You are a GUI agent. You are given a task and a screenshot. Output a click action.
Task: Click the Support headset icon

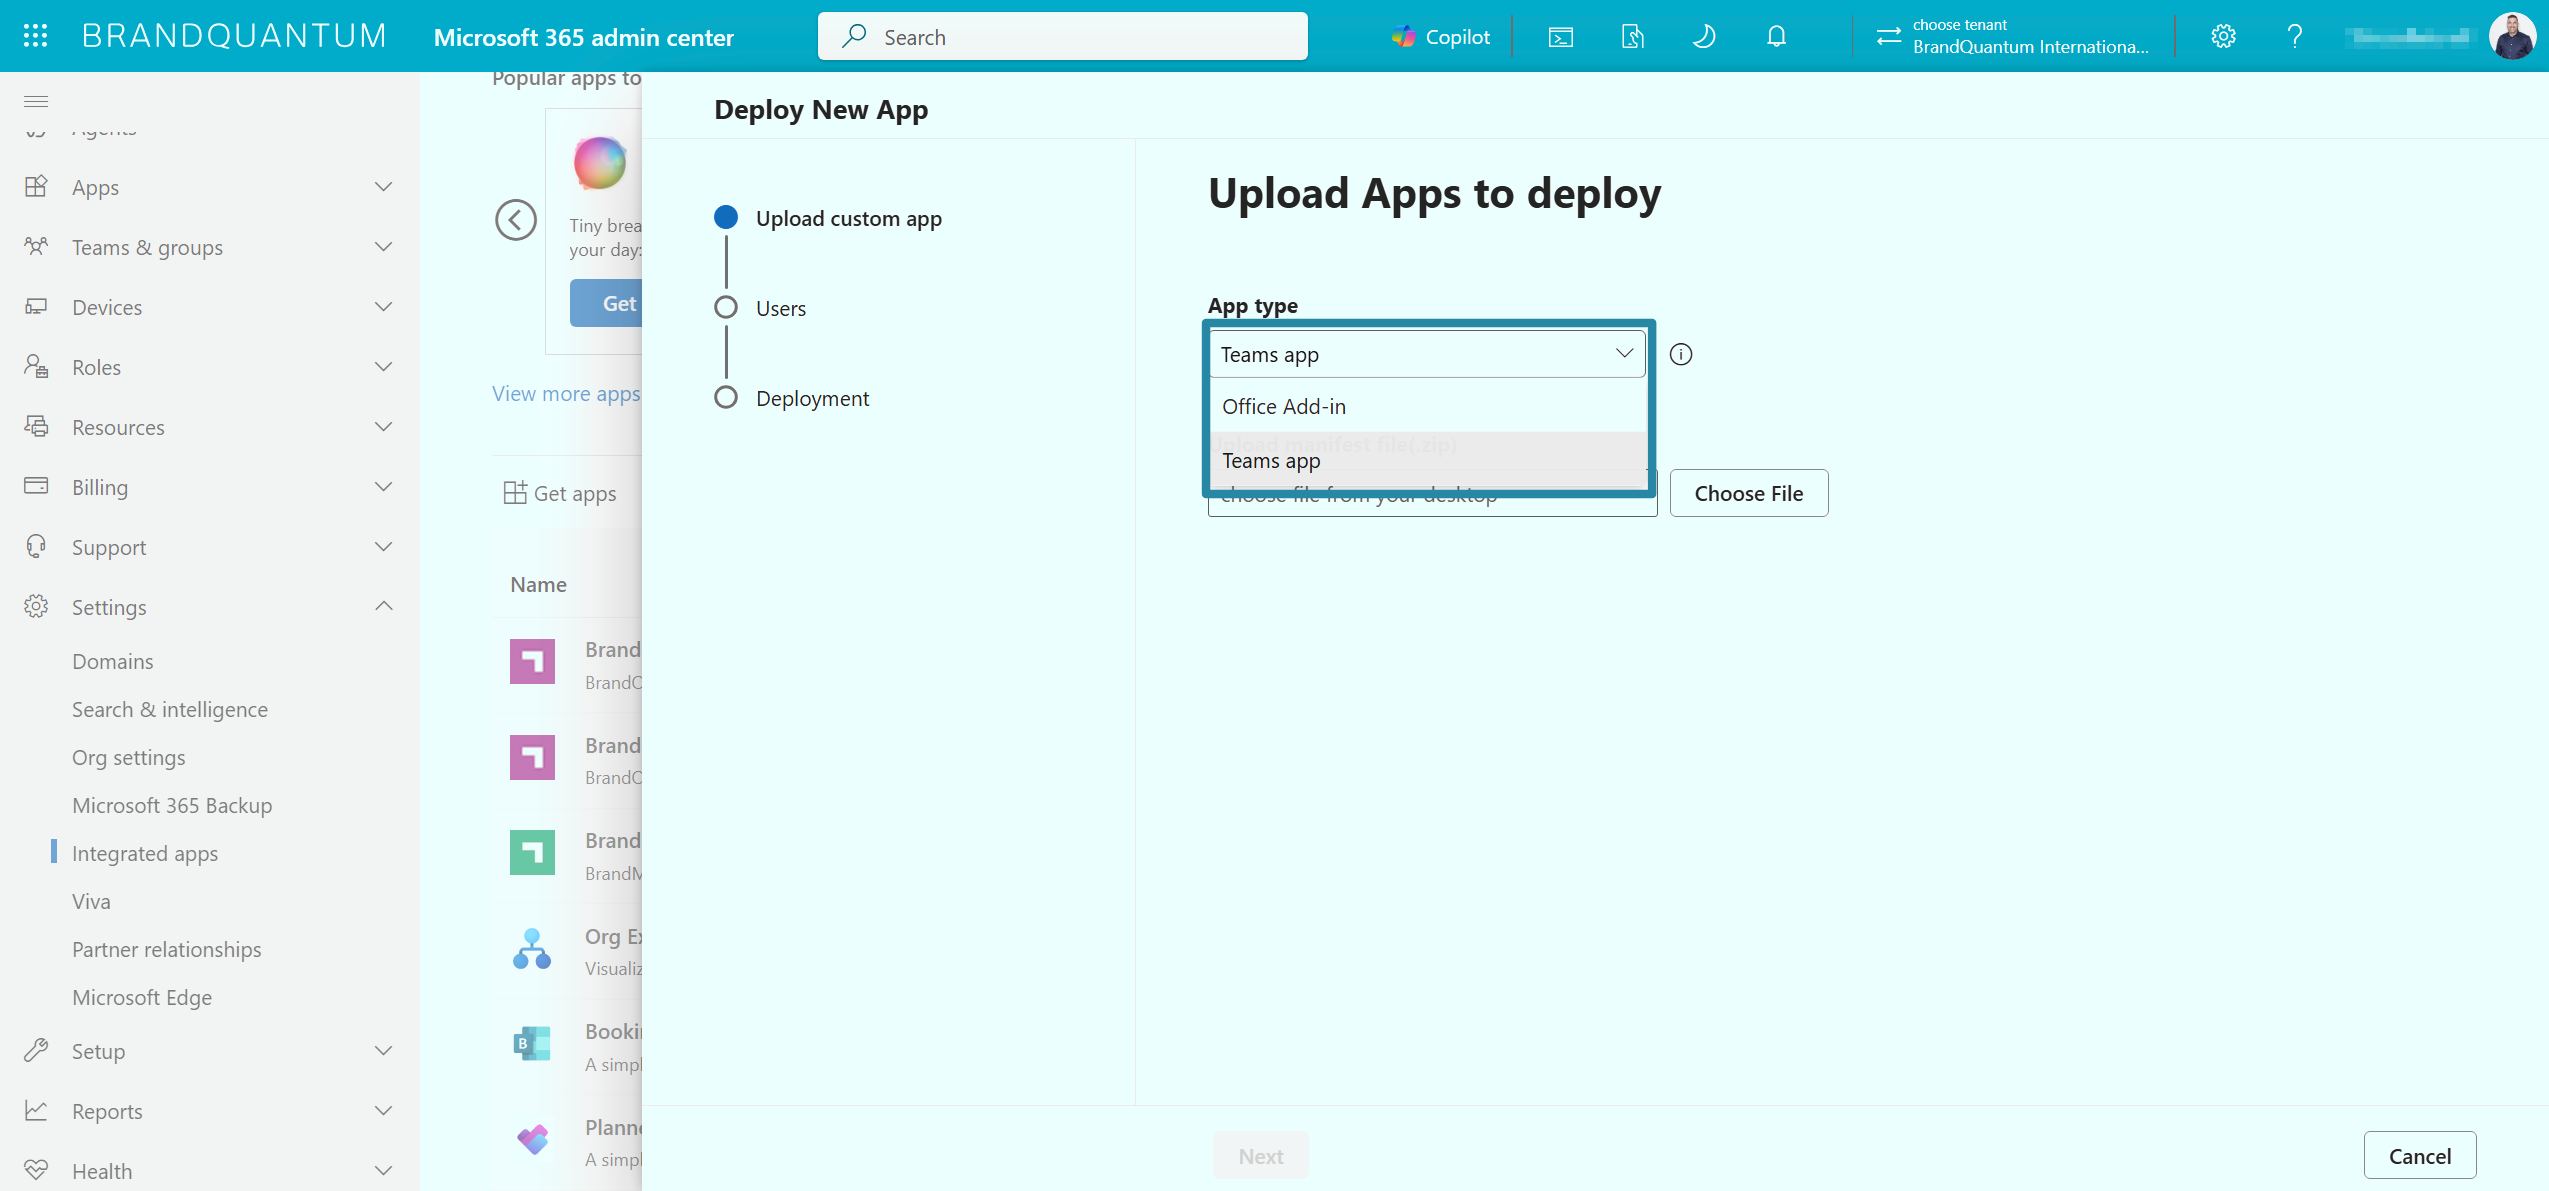[36, 546]
